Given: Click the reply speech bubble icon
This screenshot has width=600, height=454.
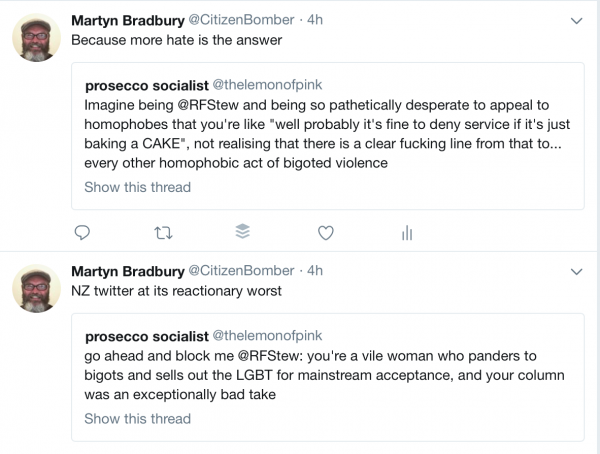Looking at the screenshot, I should (x=84, y=233).
